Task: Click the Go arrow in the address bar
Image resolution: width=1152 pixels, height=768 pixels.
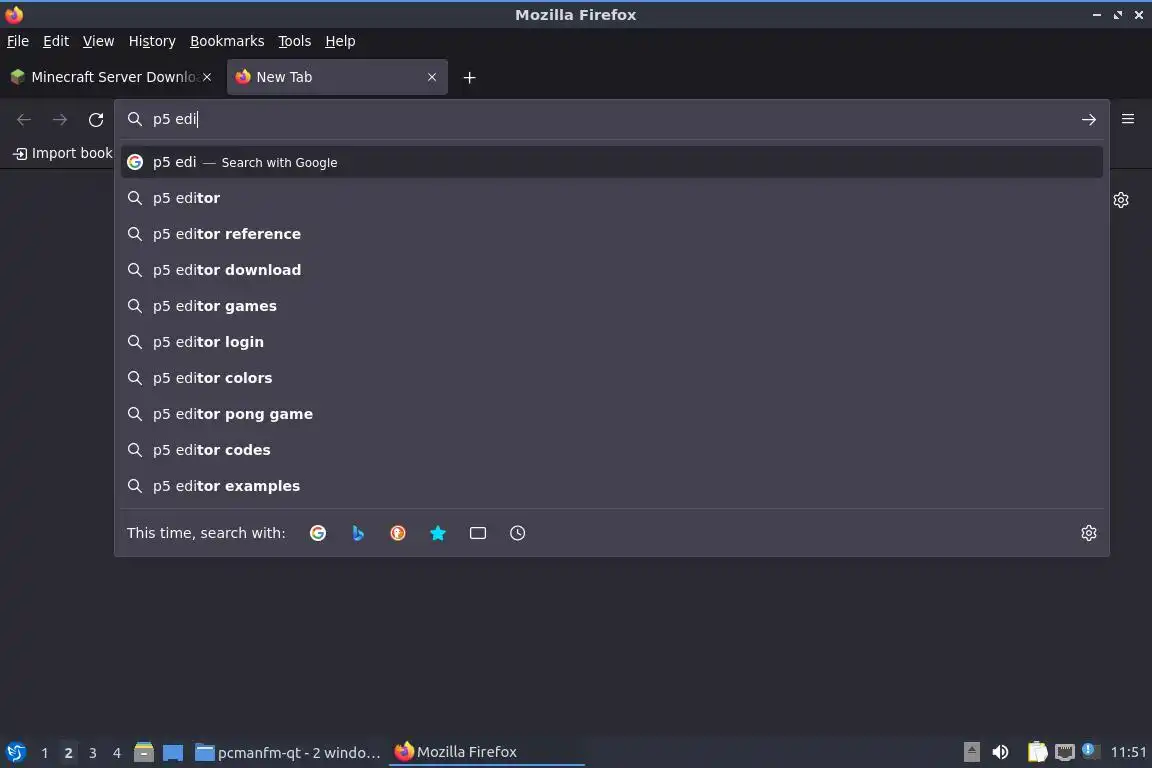Action: pyautogui.click(x=1089, y=119)
